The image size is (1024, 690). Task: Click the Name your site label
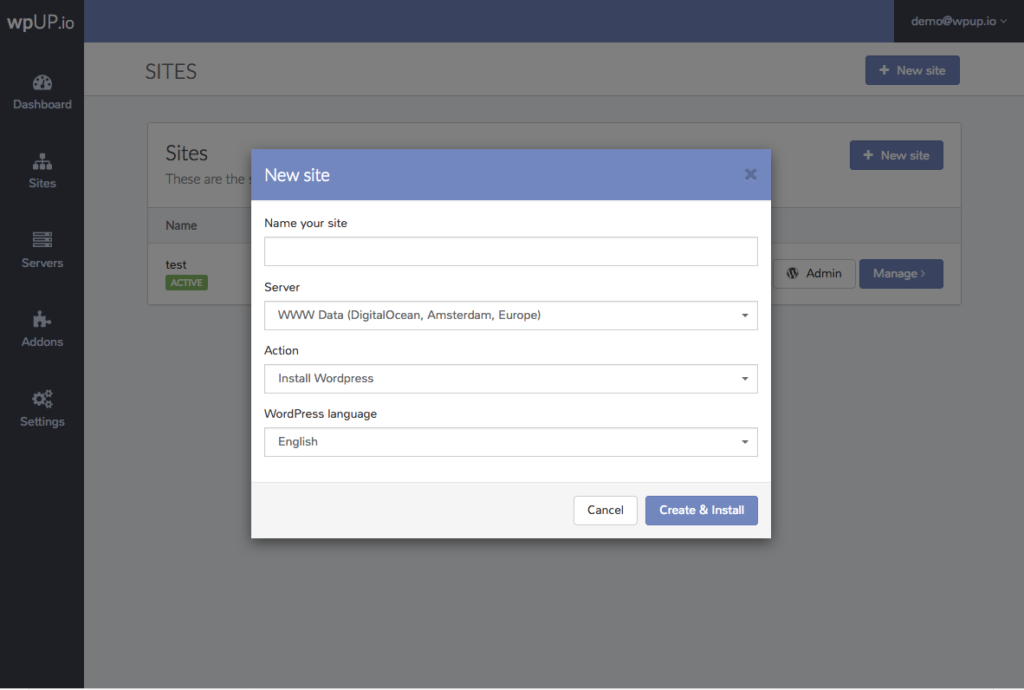[x=306, y=223]
